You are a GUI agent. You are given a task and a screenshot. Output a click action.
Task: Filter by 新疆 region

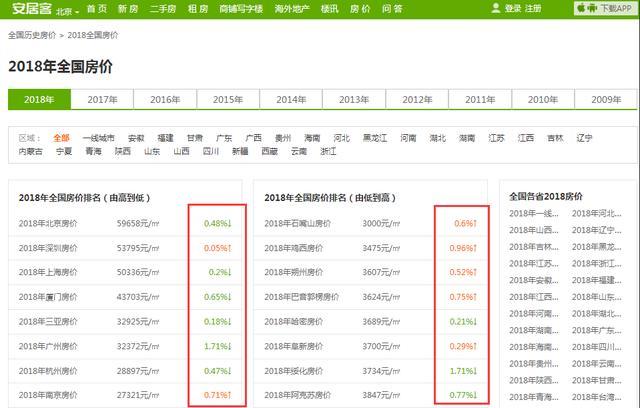[240, 151]
